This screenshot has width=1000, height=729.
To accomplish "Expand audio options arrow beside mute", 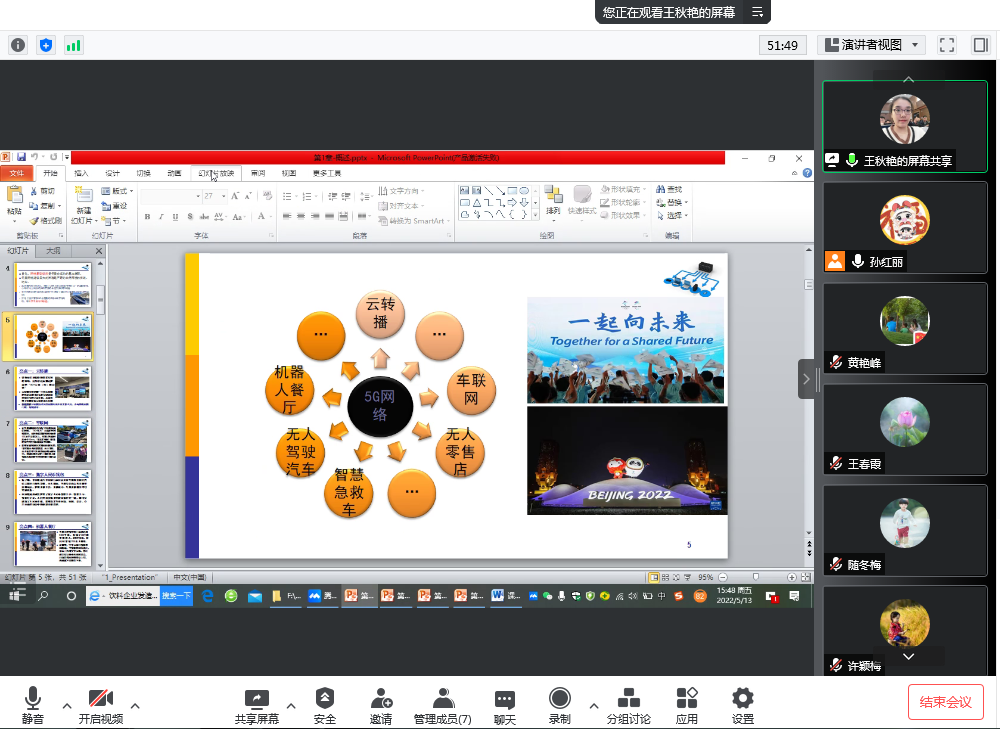I will (67, 705).
